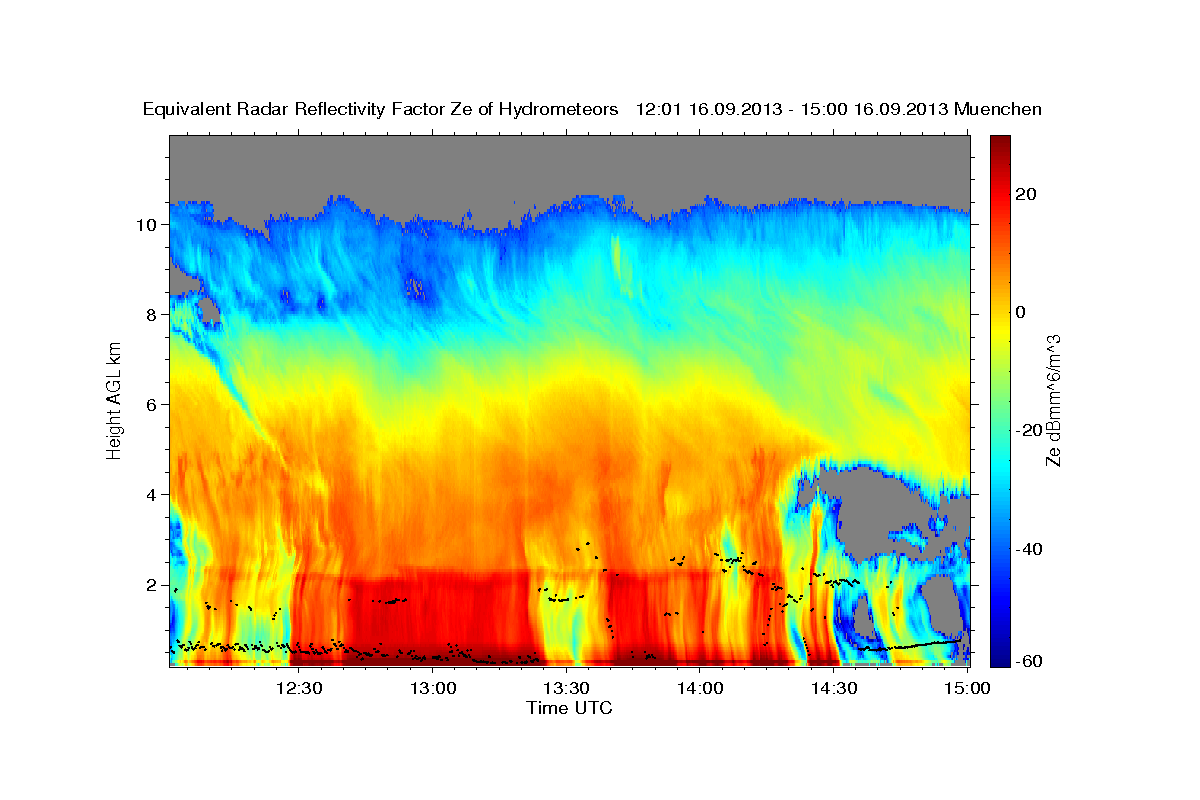Screen dimensions: 1200x800
Task: Click the small gray hole near 8 km height
Action: pyautogui.click(x=209, y=308)
